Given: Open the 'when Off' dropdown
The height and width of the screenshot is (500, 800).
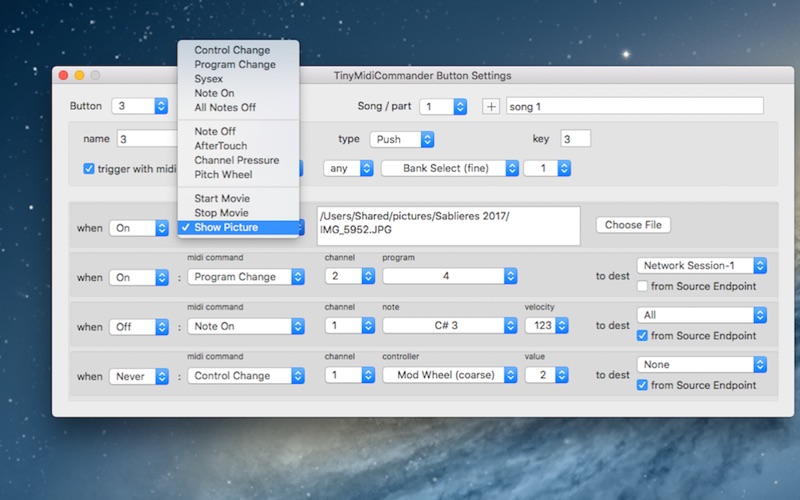Looking at the screenshot, I should 139,327.
